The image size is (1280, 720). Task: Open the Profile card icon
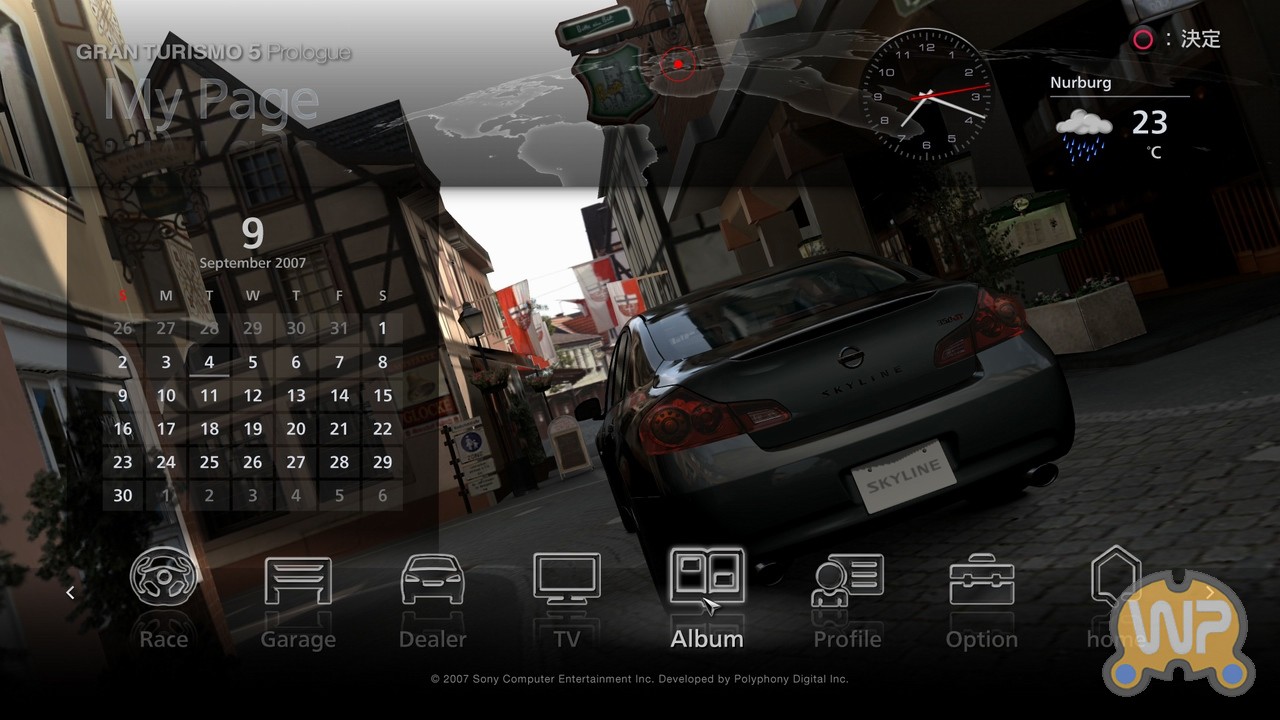click(847, 580)
